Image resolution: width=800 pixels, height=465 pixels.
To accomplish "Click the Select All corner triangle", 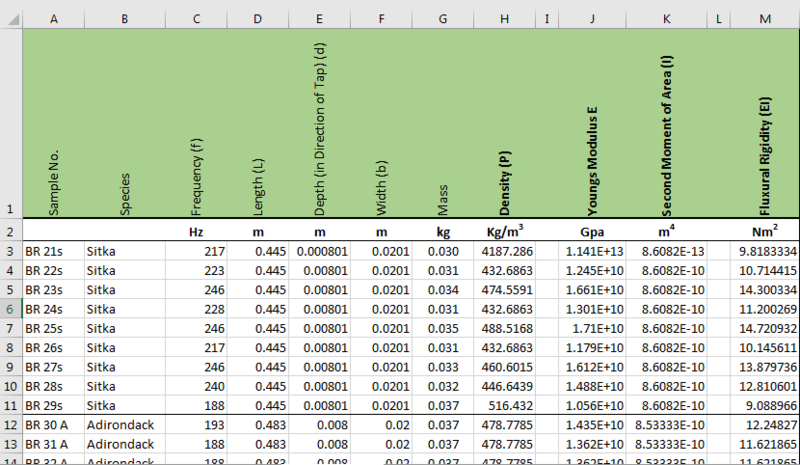I will pos(13,19).
